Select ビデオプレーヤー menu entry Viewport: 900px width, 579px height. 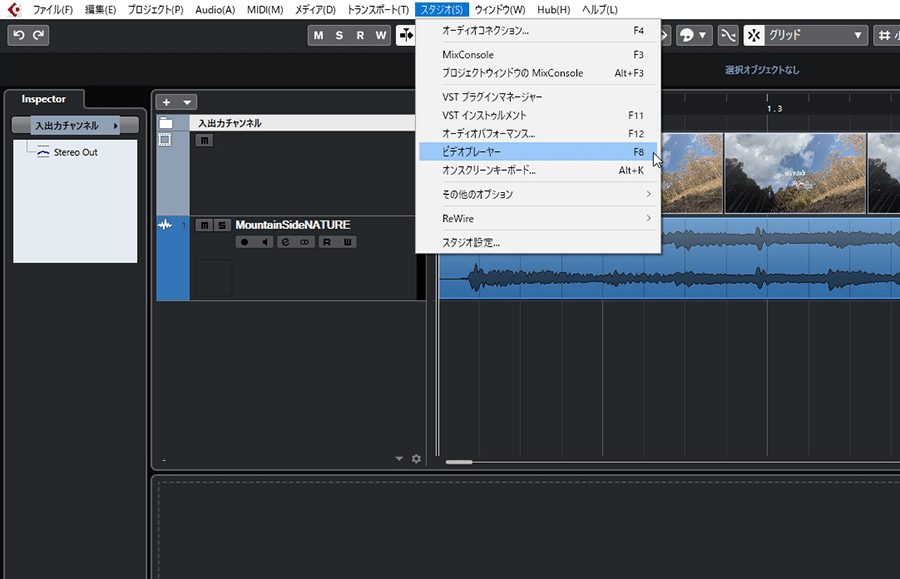pyautogui.click(x=538, y=151)
